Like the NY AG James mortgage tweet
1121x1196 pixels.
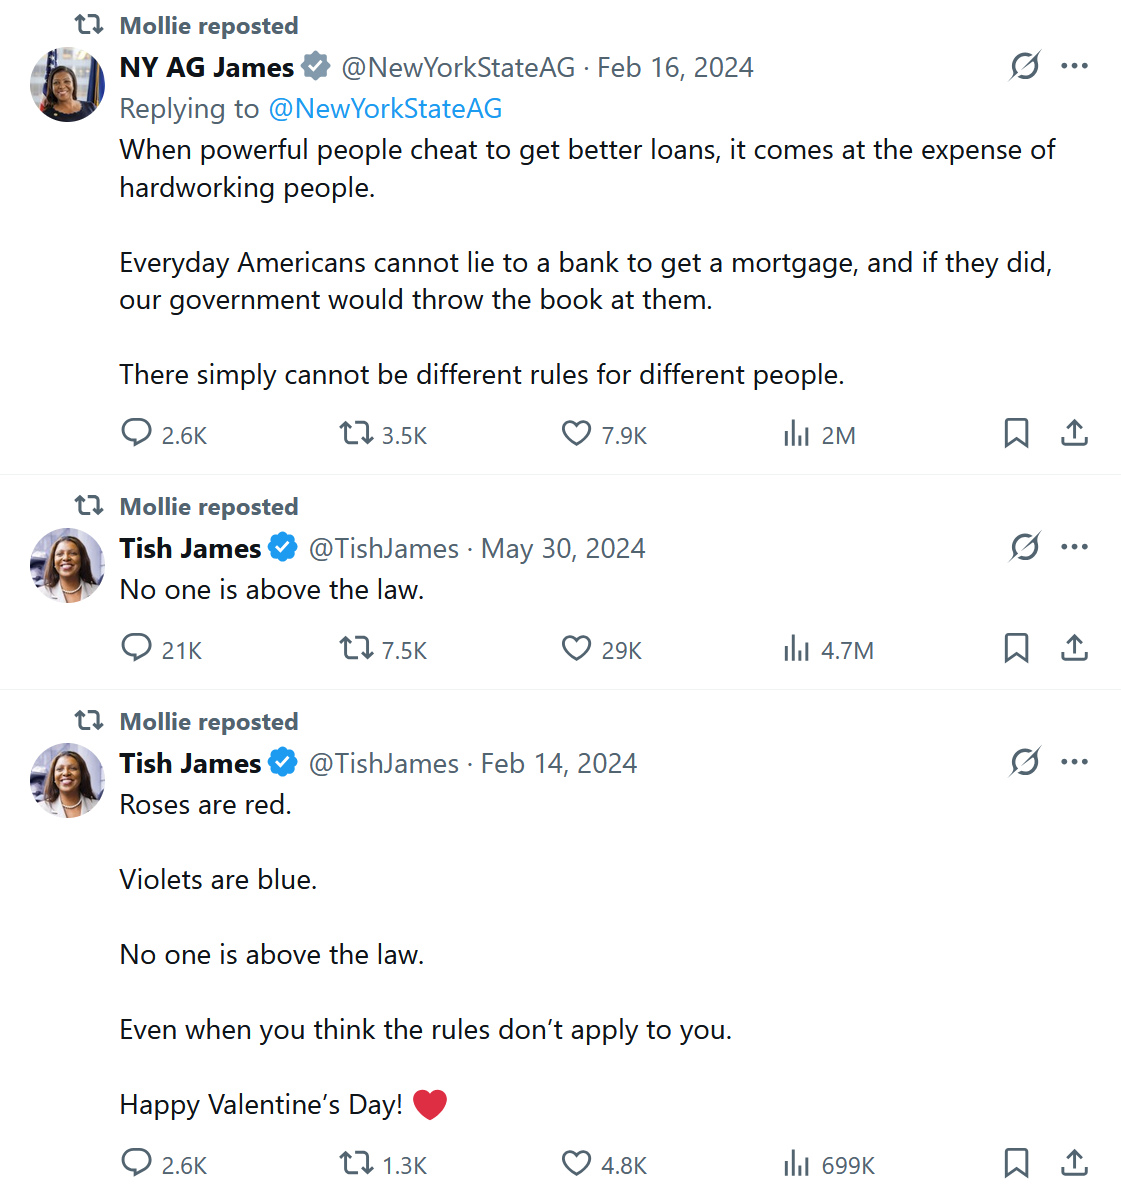576,433
